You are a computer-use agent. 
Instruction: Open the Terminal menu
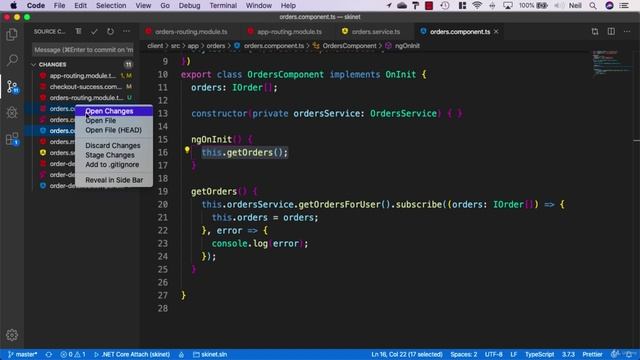[x=223, y=6]
